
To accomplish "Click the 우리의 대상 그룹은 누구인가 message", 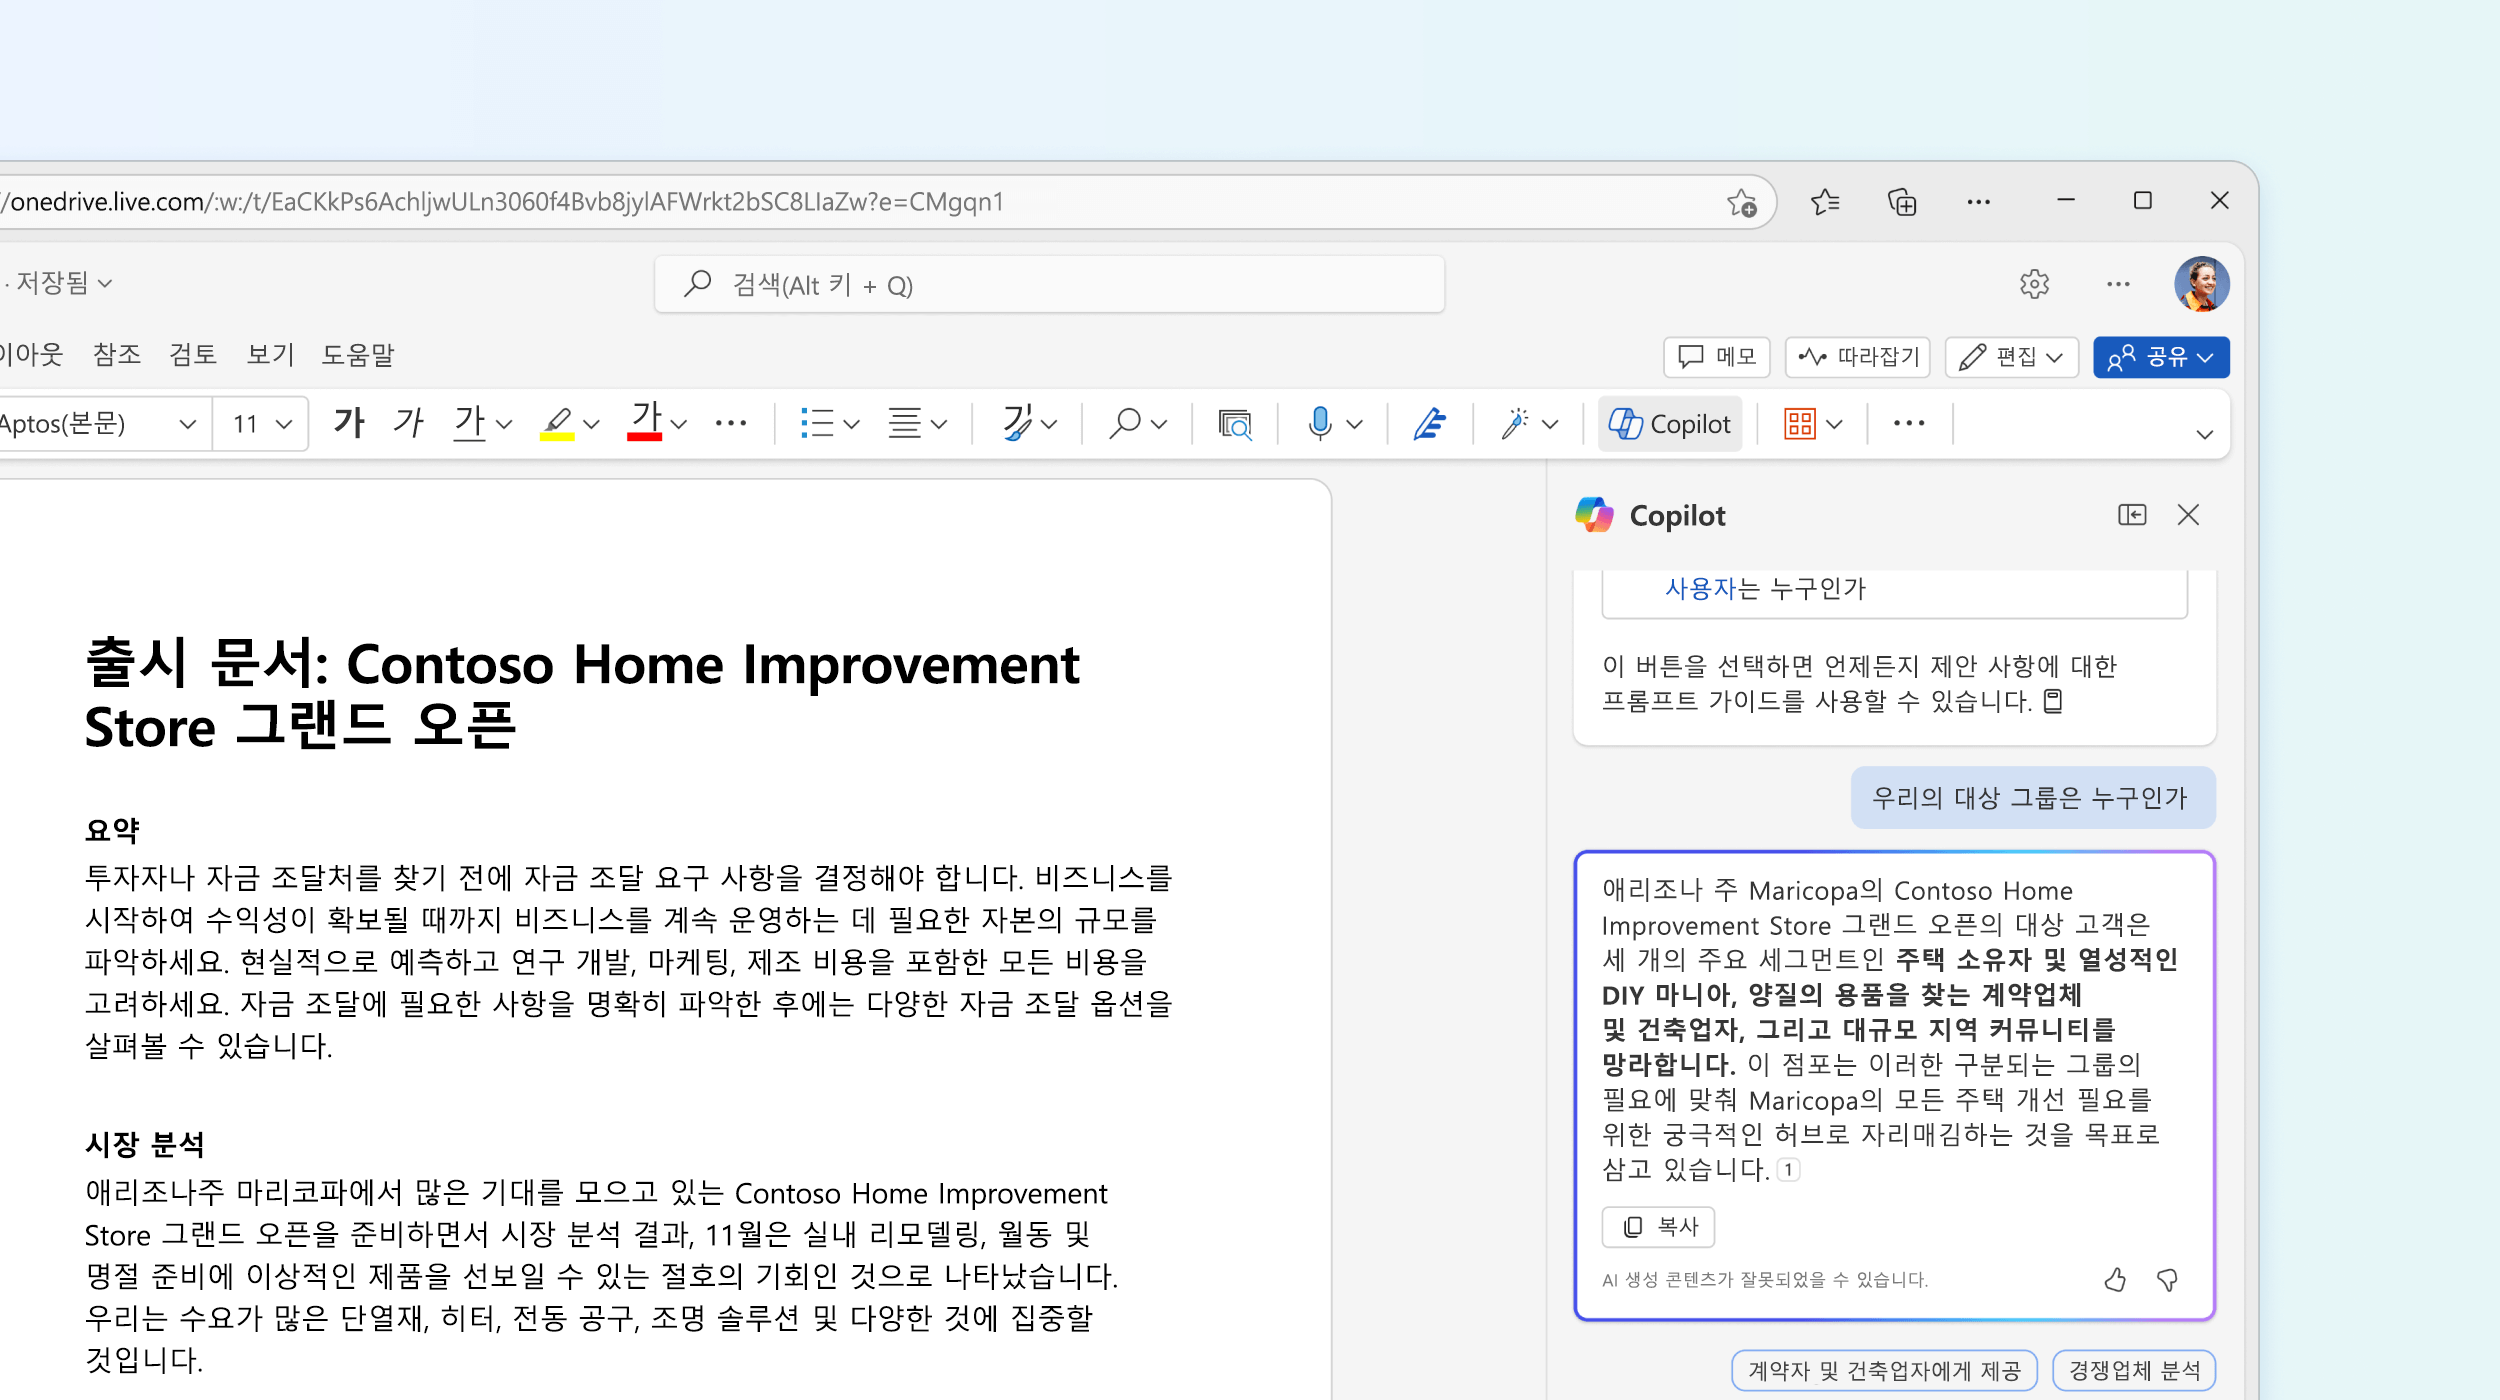I will tap(2032, 798).
